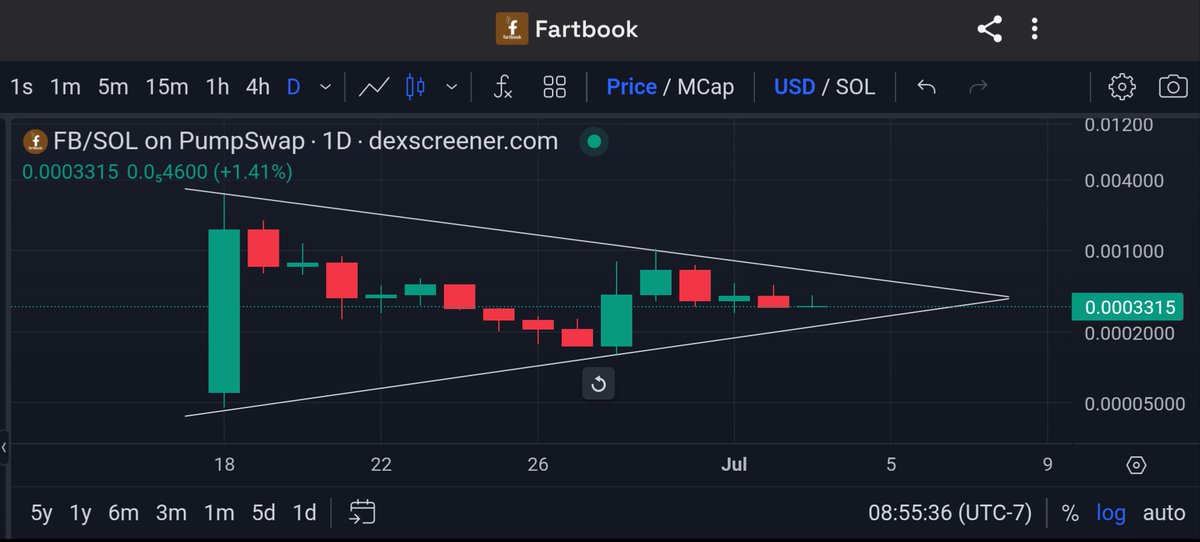The height and width of the screenshot is (542, 1200).
Task: Tap the share icon in header
Action: [989, 29]
